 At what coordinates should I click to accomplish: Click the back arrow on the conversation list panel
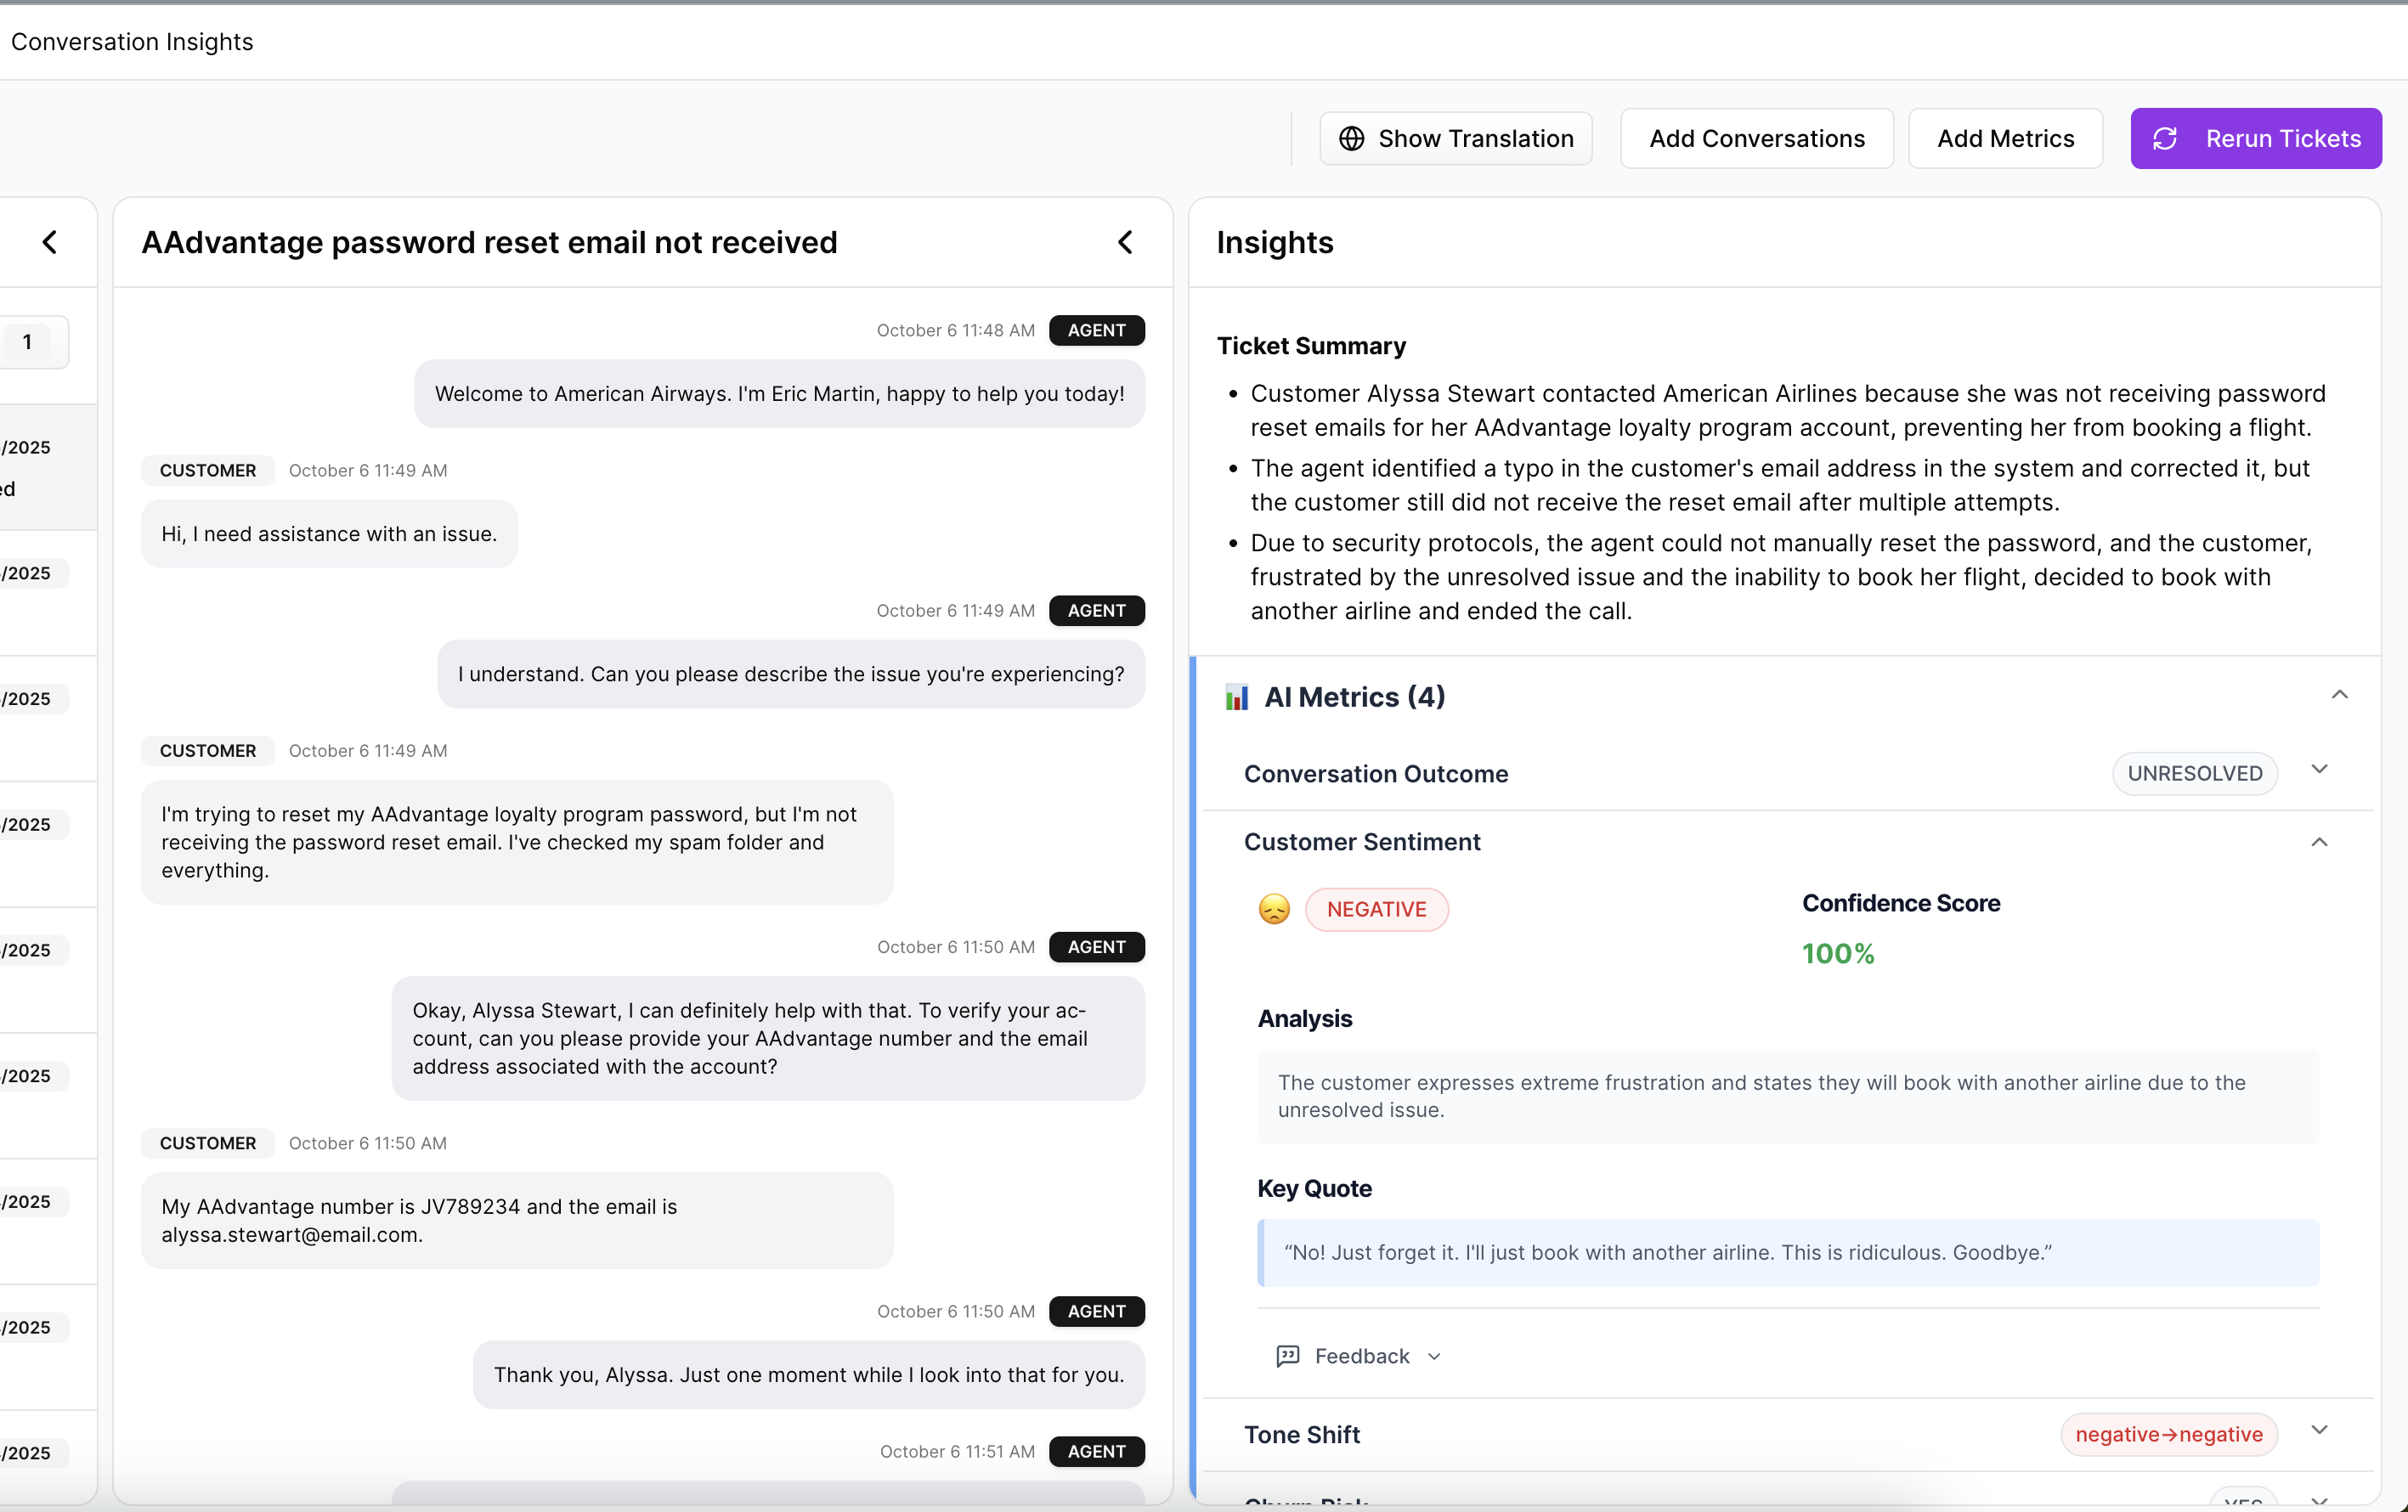(49, 242)
